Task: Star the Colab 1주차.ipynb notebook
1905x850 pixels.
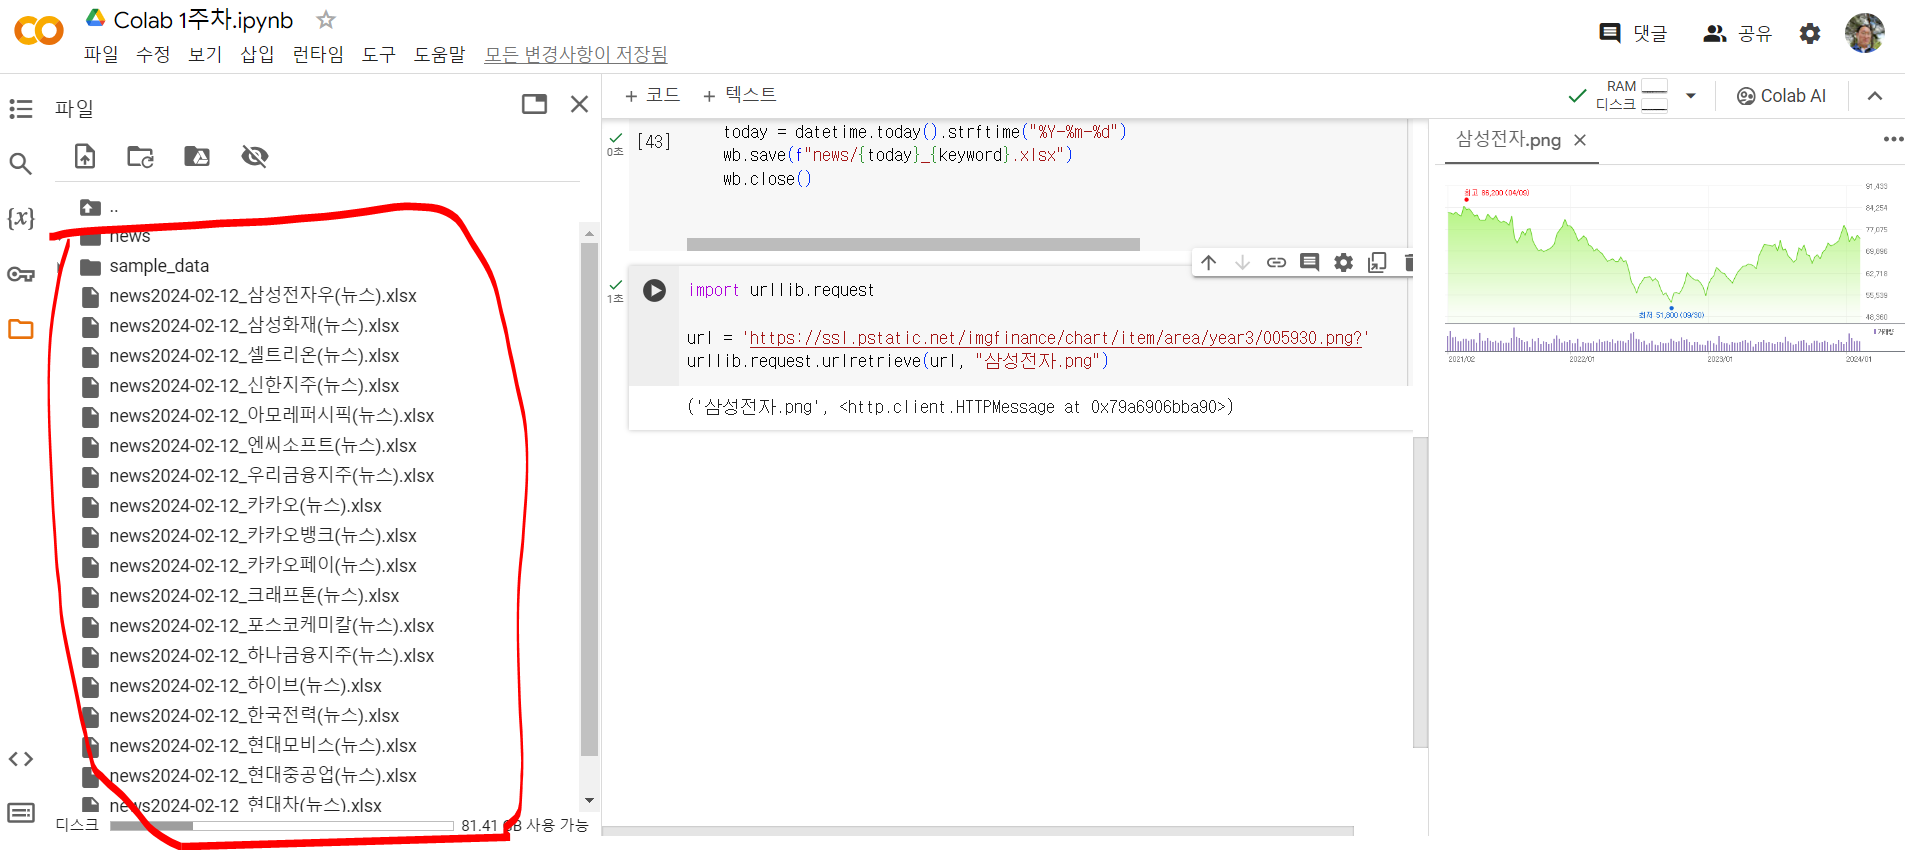Action: click(326, 19)
